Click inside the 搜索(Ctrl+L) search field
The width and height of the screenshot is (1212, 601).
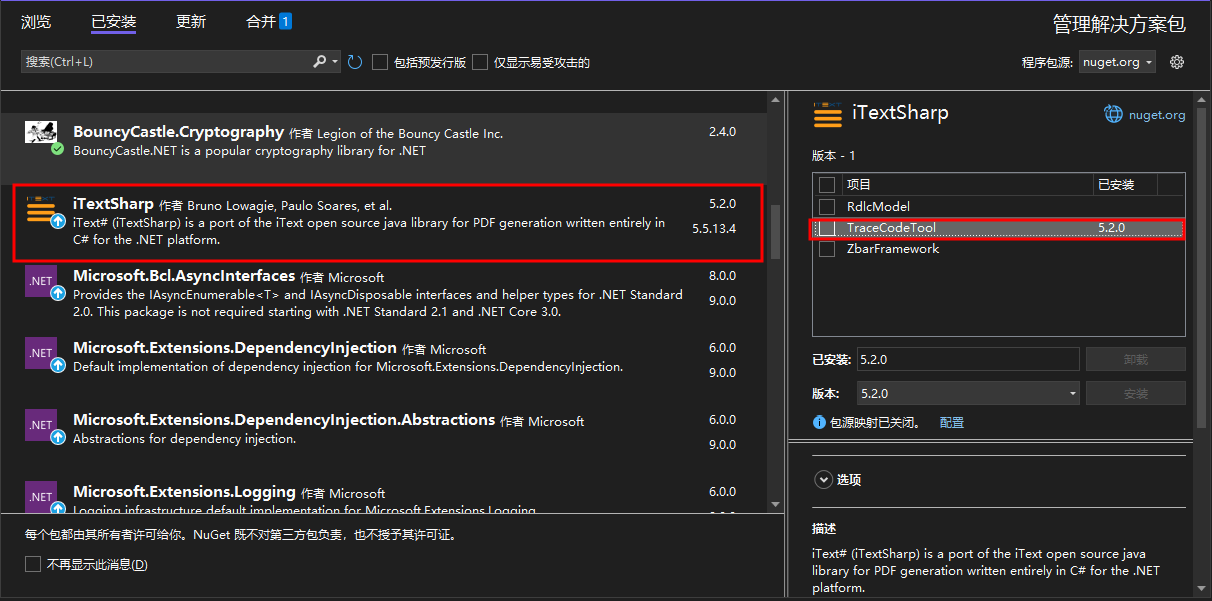coord(160,61)
